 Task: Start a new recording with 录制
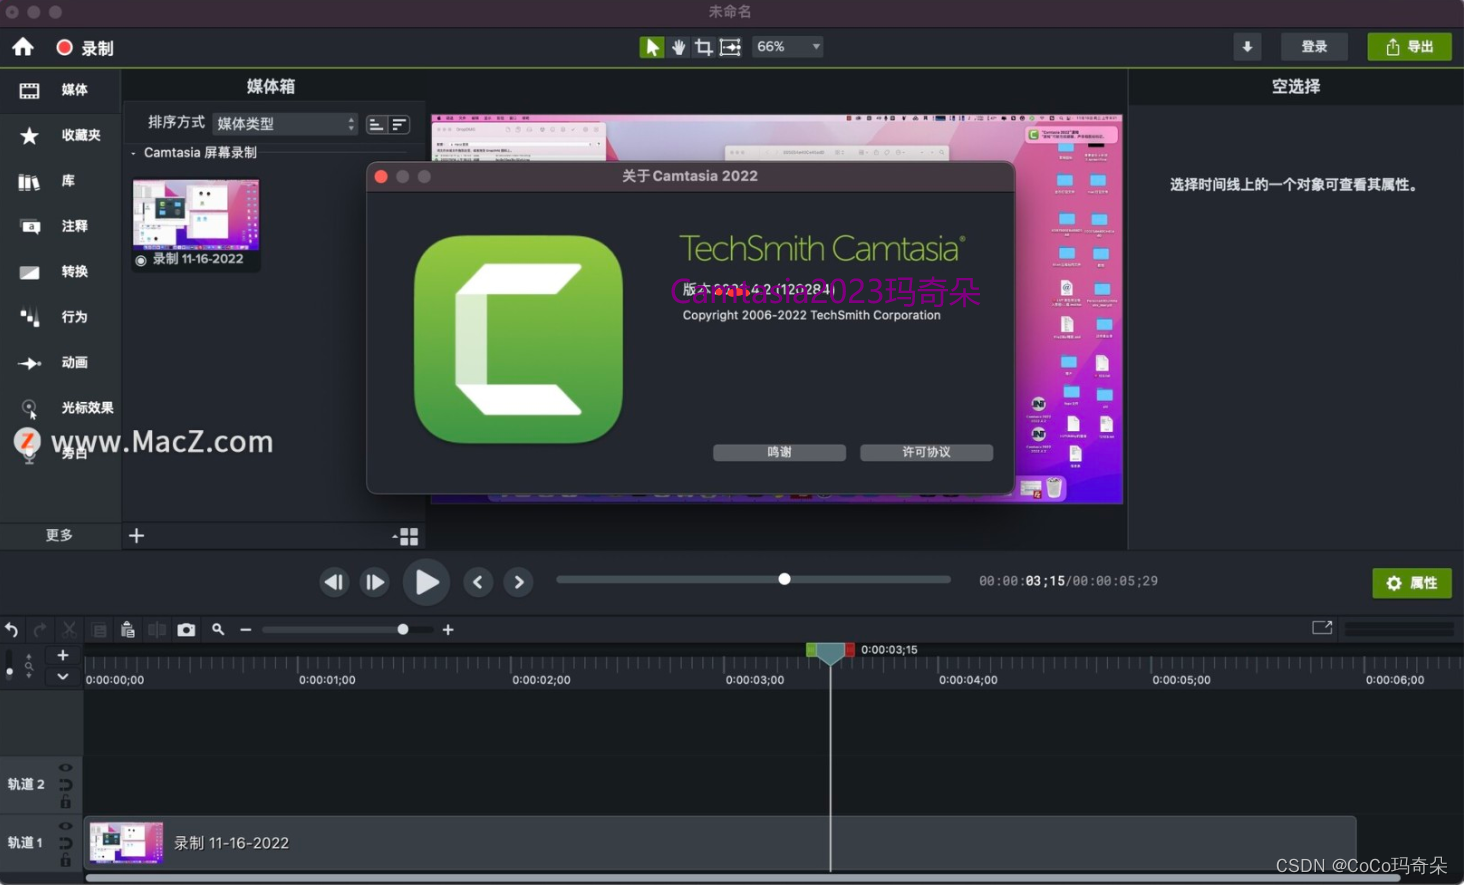85,48
